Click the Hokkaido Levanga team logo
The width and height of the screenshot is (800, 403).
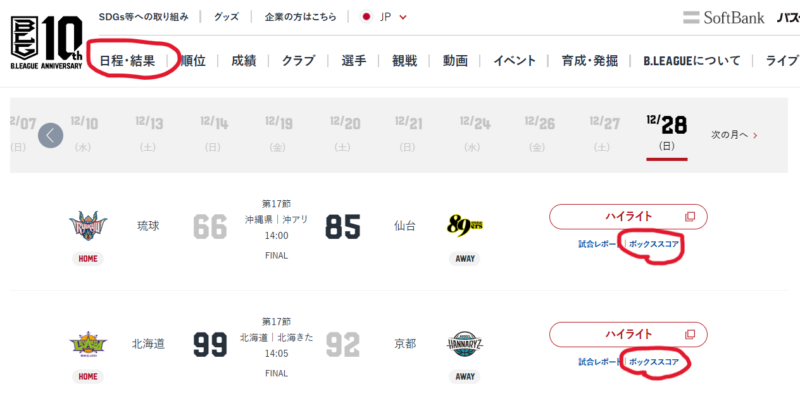coord(87,345)
